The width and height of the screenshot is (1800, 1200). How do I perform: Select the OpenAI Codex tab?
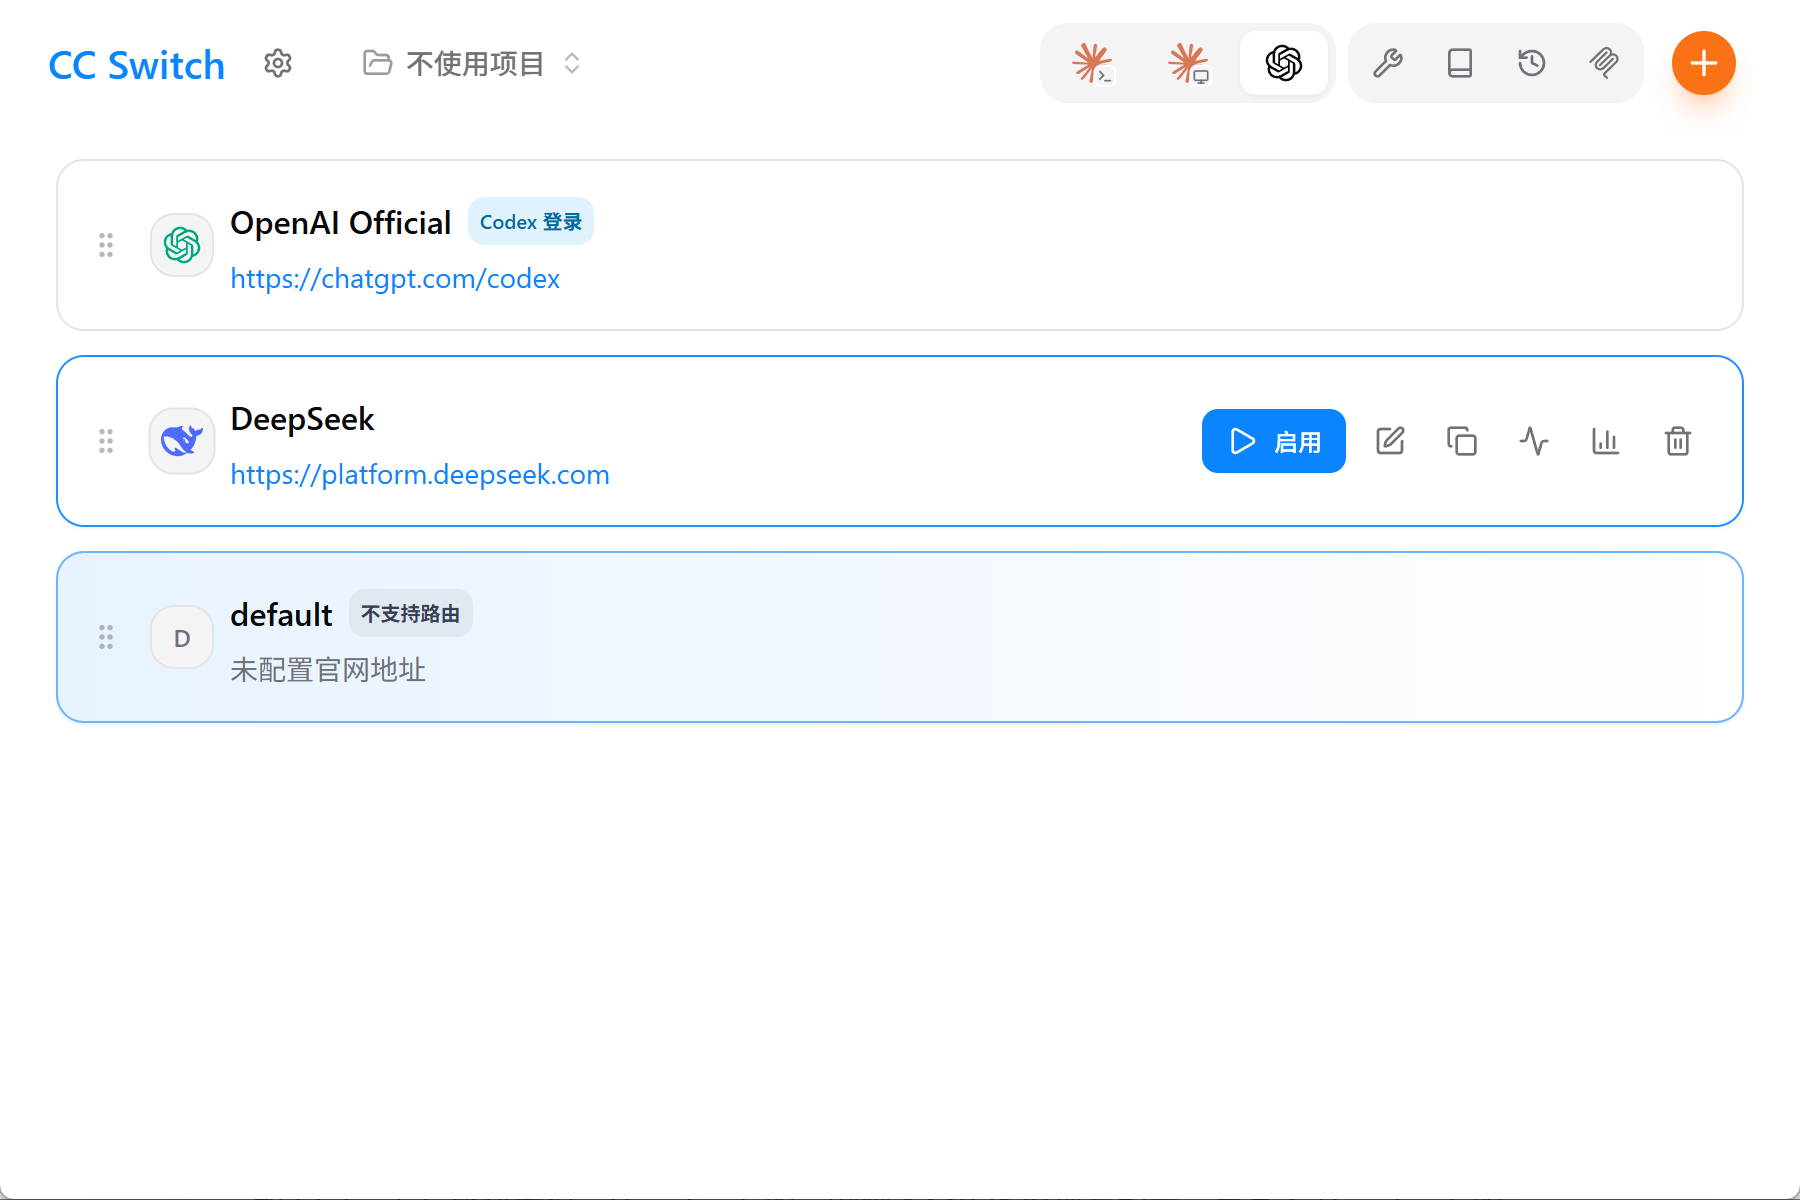click(1284, 63)
